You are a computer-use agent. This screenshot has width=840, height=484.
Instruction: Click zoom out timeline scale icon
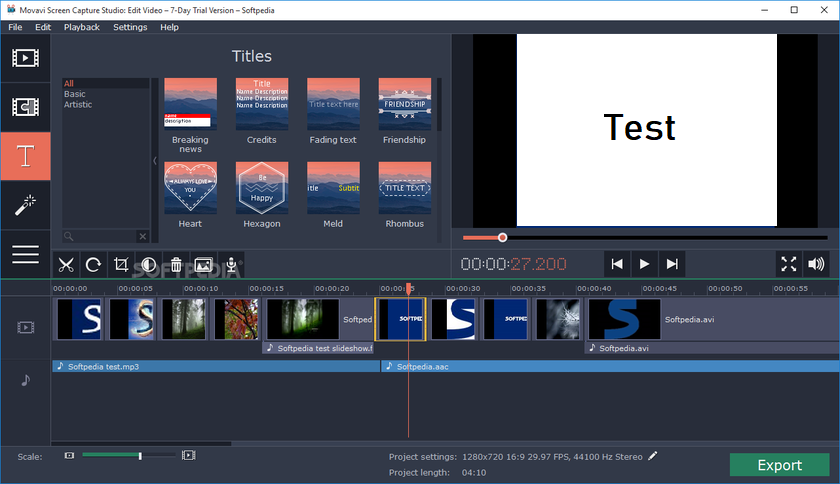coord(69,456)
